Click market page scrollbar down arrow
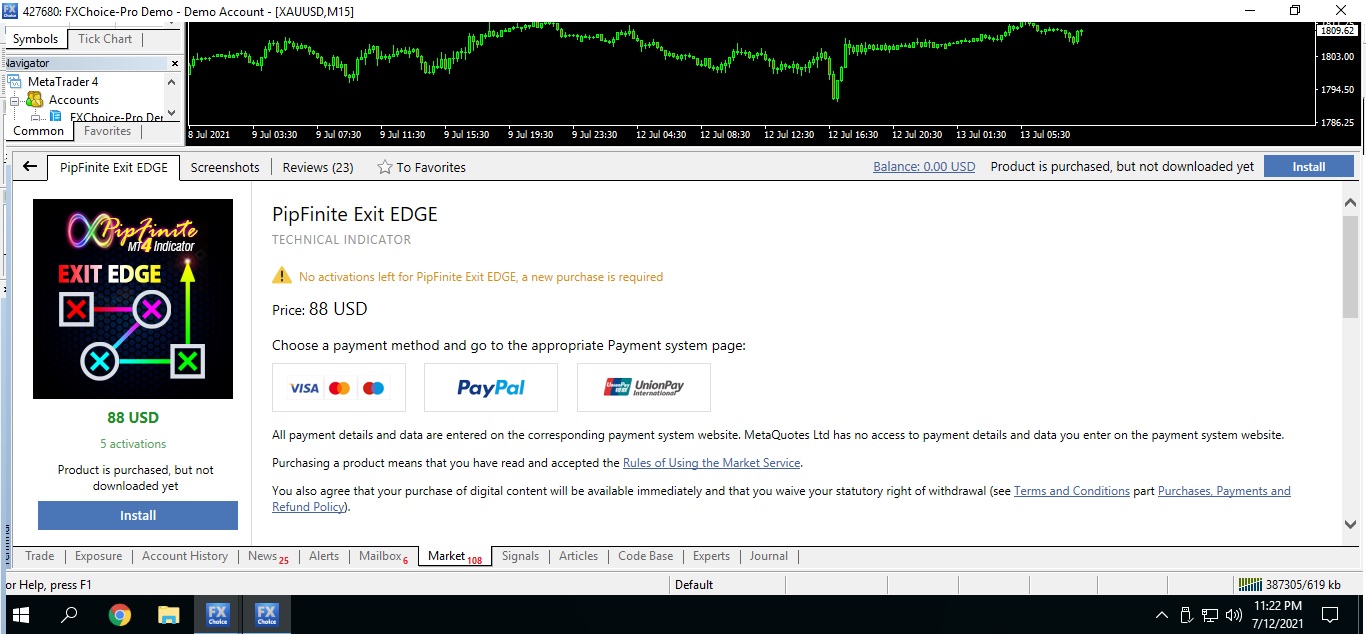 (1350, 523)
